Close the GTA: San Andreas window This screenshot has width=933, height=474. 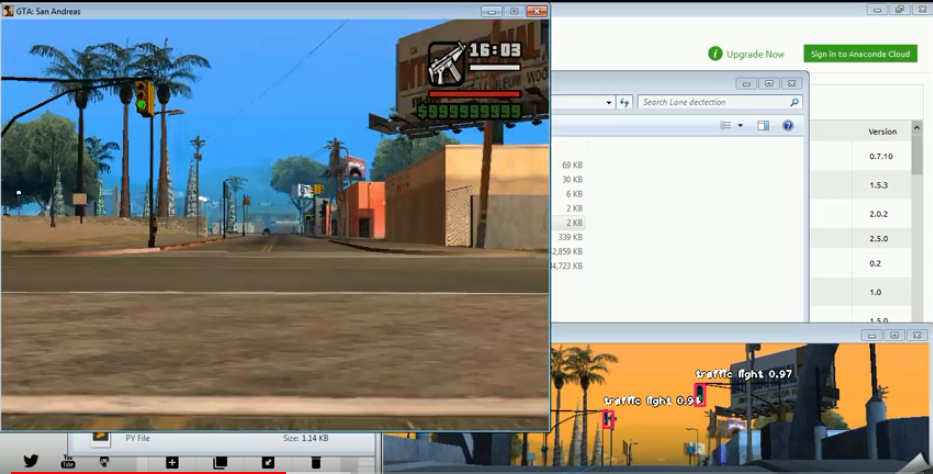pyautogui.click(x=537, y=11)
